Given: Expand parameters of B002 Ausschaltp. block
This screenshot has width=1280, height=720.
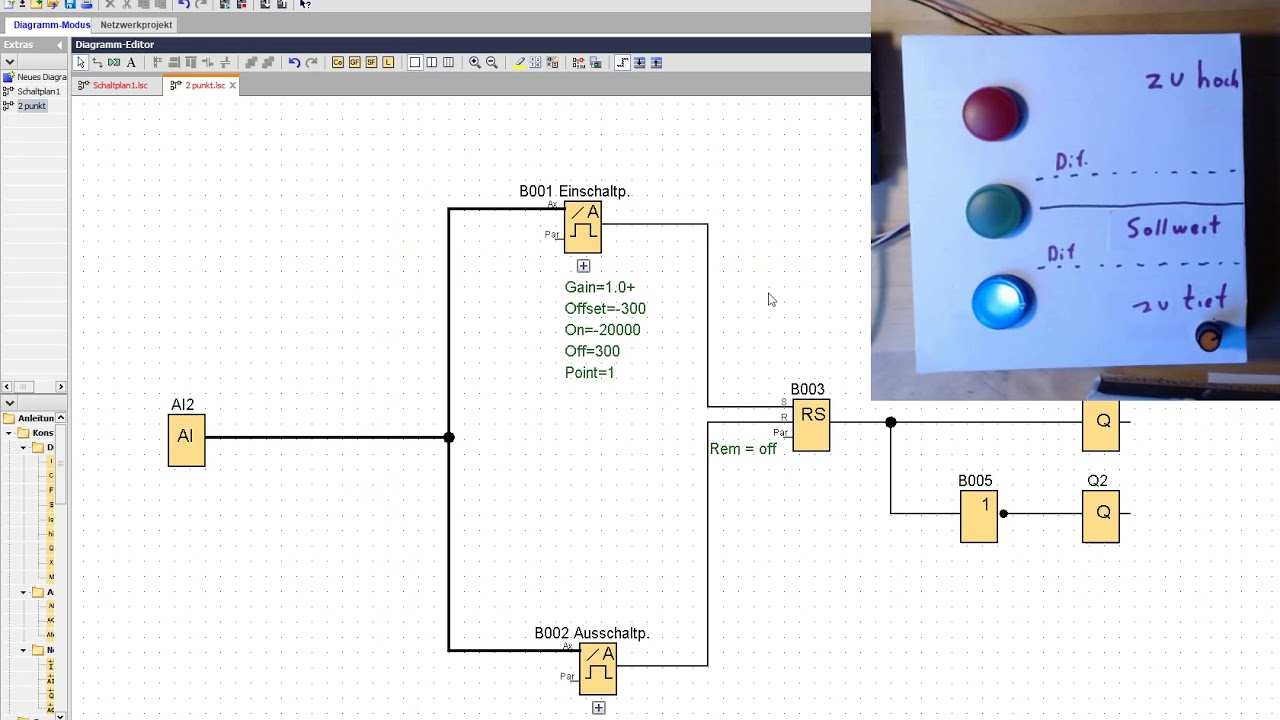Looking at the screenshot, I should click(598, 708).
